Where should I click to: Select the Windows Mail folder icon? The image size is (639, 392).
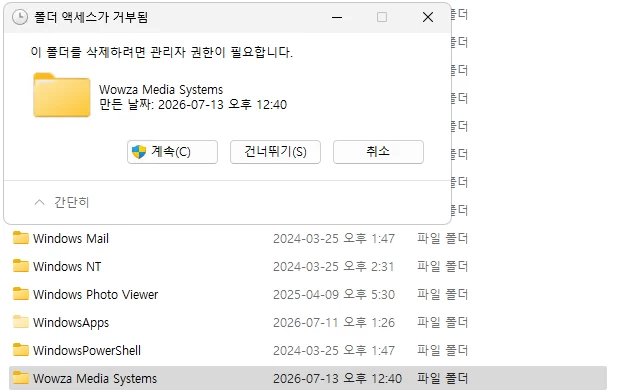coord(20,238)
